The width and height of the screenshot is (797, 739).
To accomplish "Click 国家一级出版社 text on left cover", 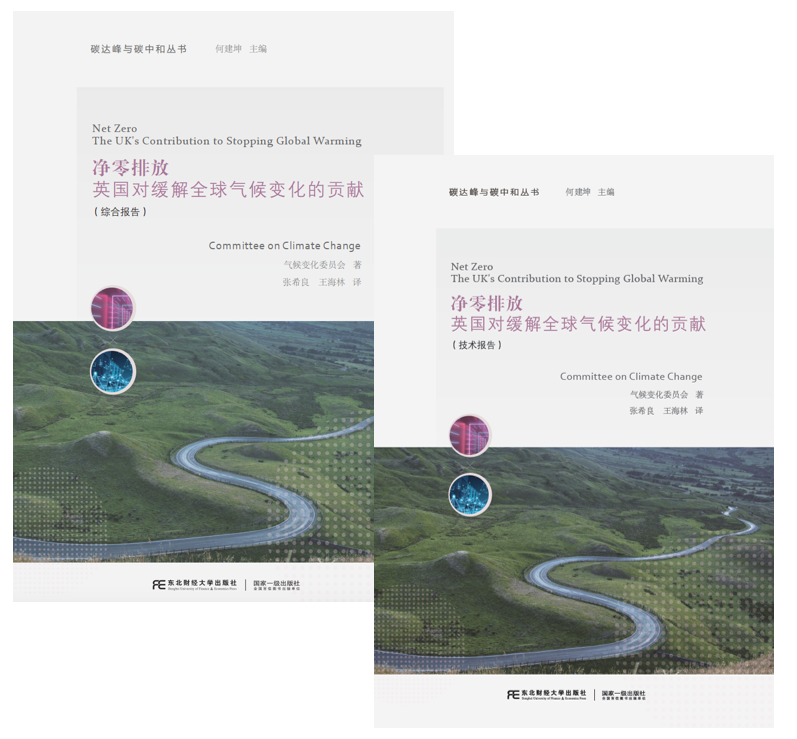I will pos(277,583).
